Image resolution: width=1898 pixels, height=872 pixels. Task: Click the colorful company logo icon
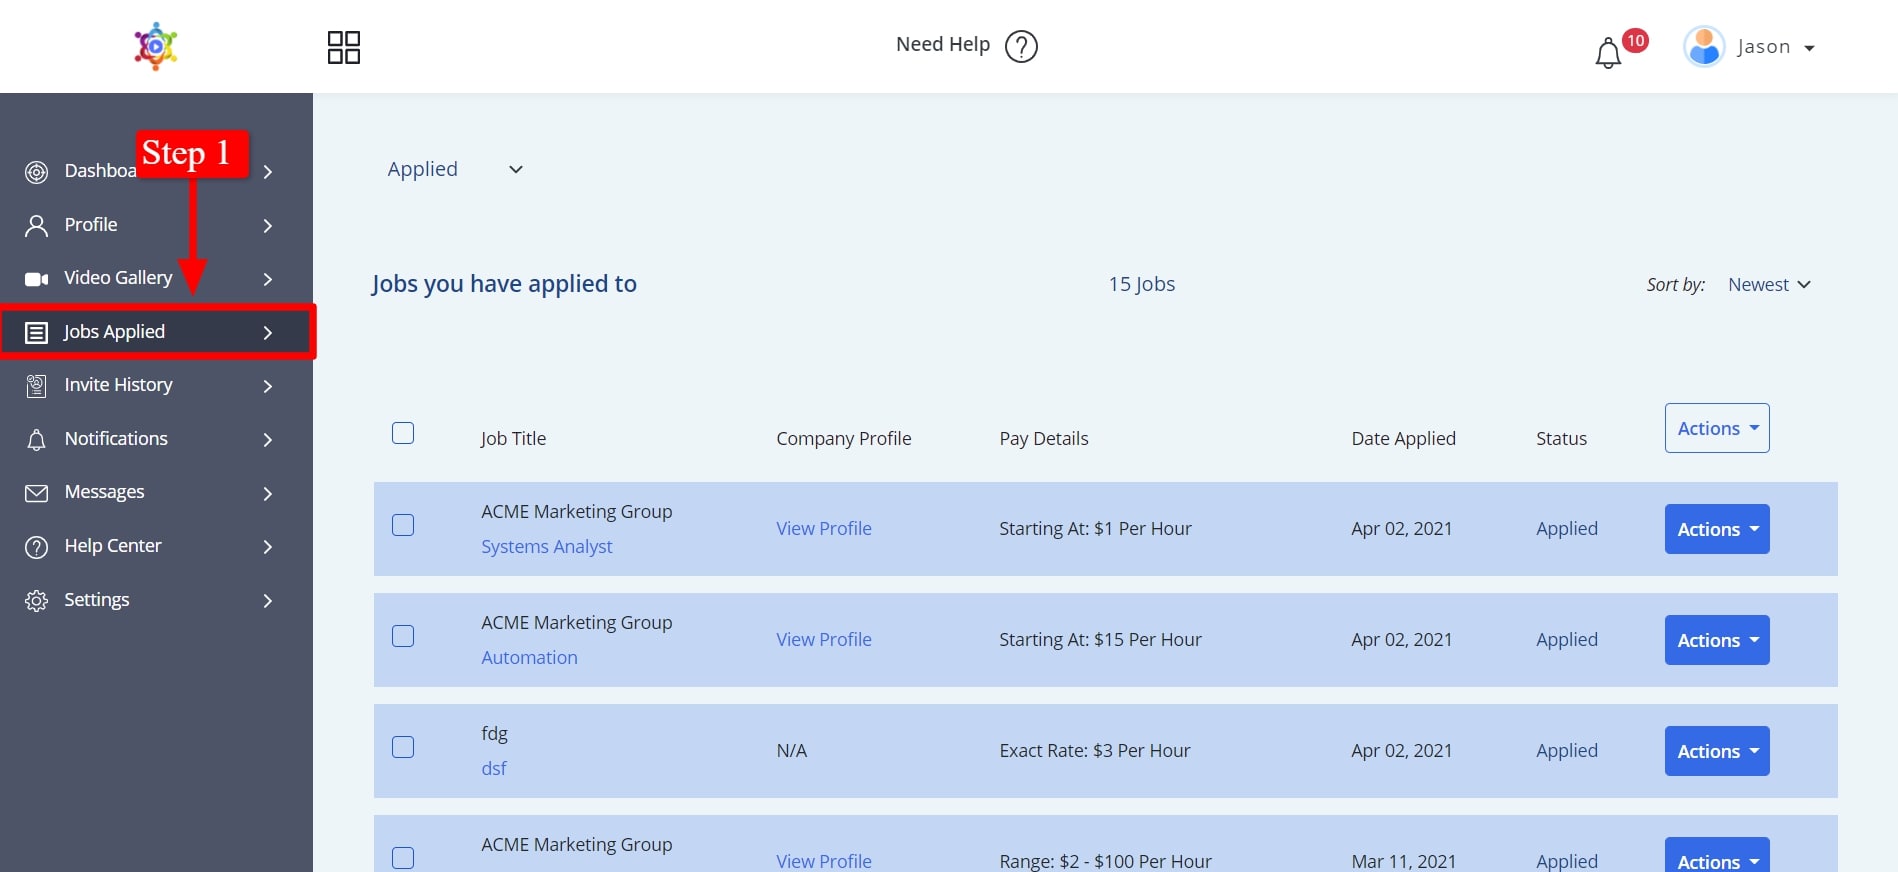click(156, 46)
